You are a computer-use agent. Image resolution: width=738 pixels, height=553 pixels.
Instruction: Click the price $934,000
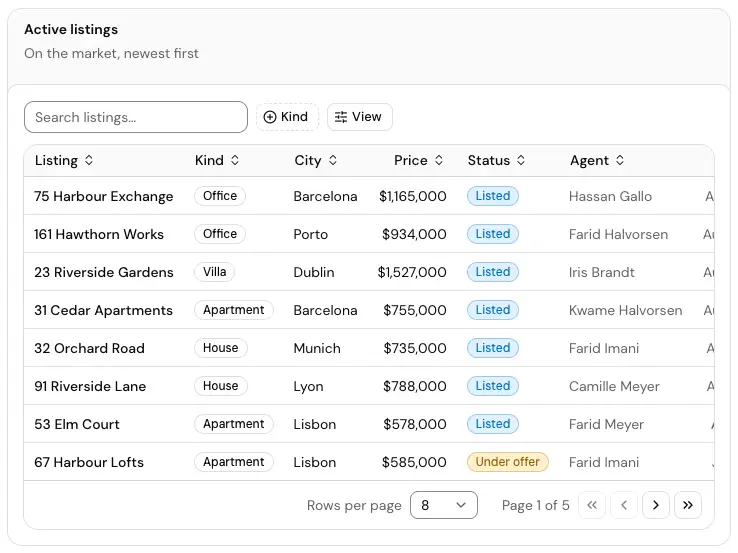(414, 234)
